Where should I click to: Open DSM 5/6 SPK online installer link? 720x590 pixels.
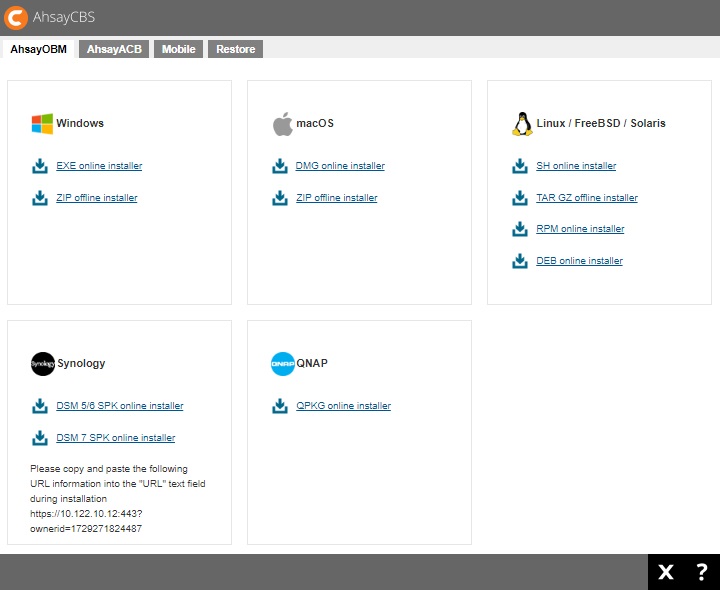coord(120,406)
